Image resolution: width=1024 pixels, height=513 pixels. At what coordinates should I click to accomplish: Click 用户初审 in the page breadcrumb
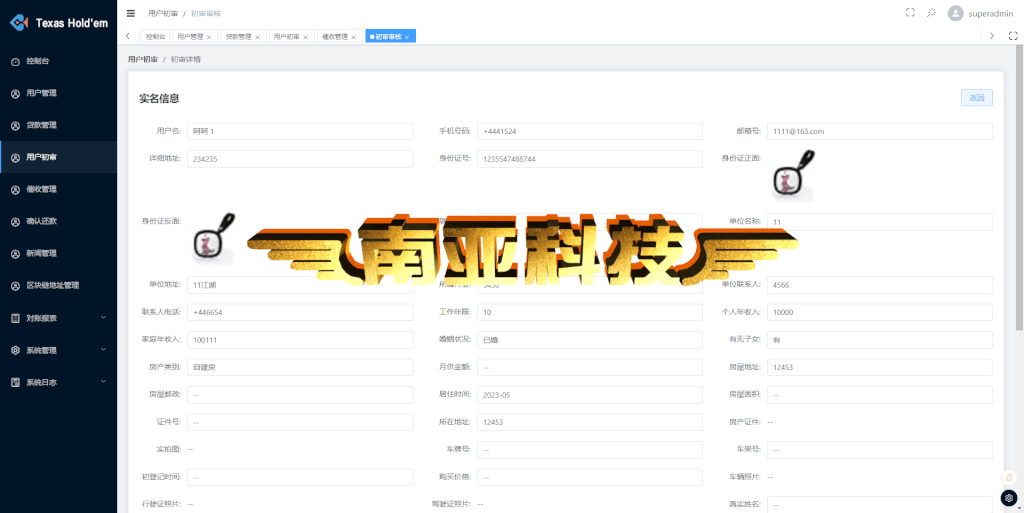pyautogui.click(x=142, y=59)
